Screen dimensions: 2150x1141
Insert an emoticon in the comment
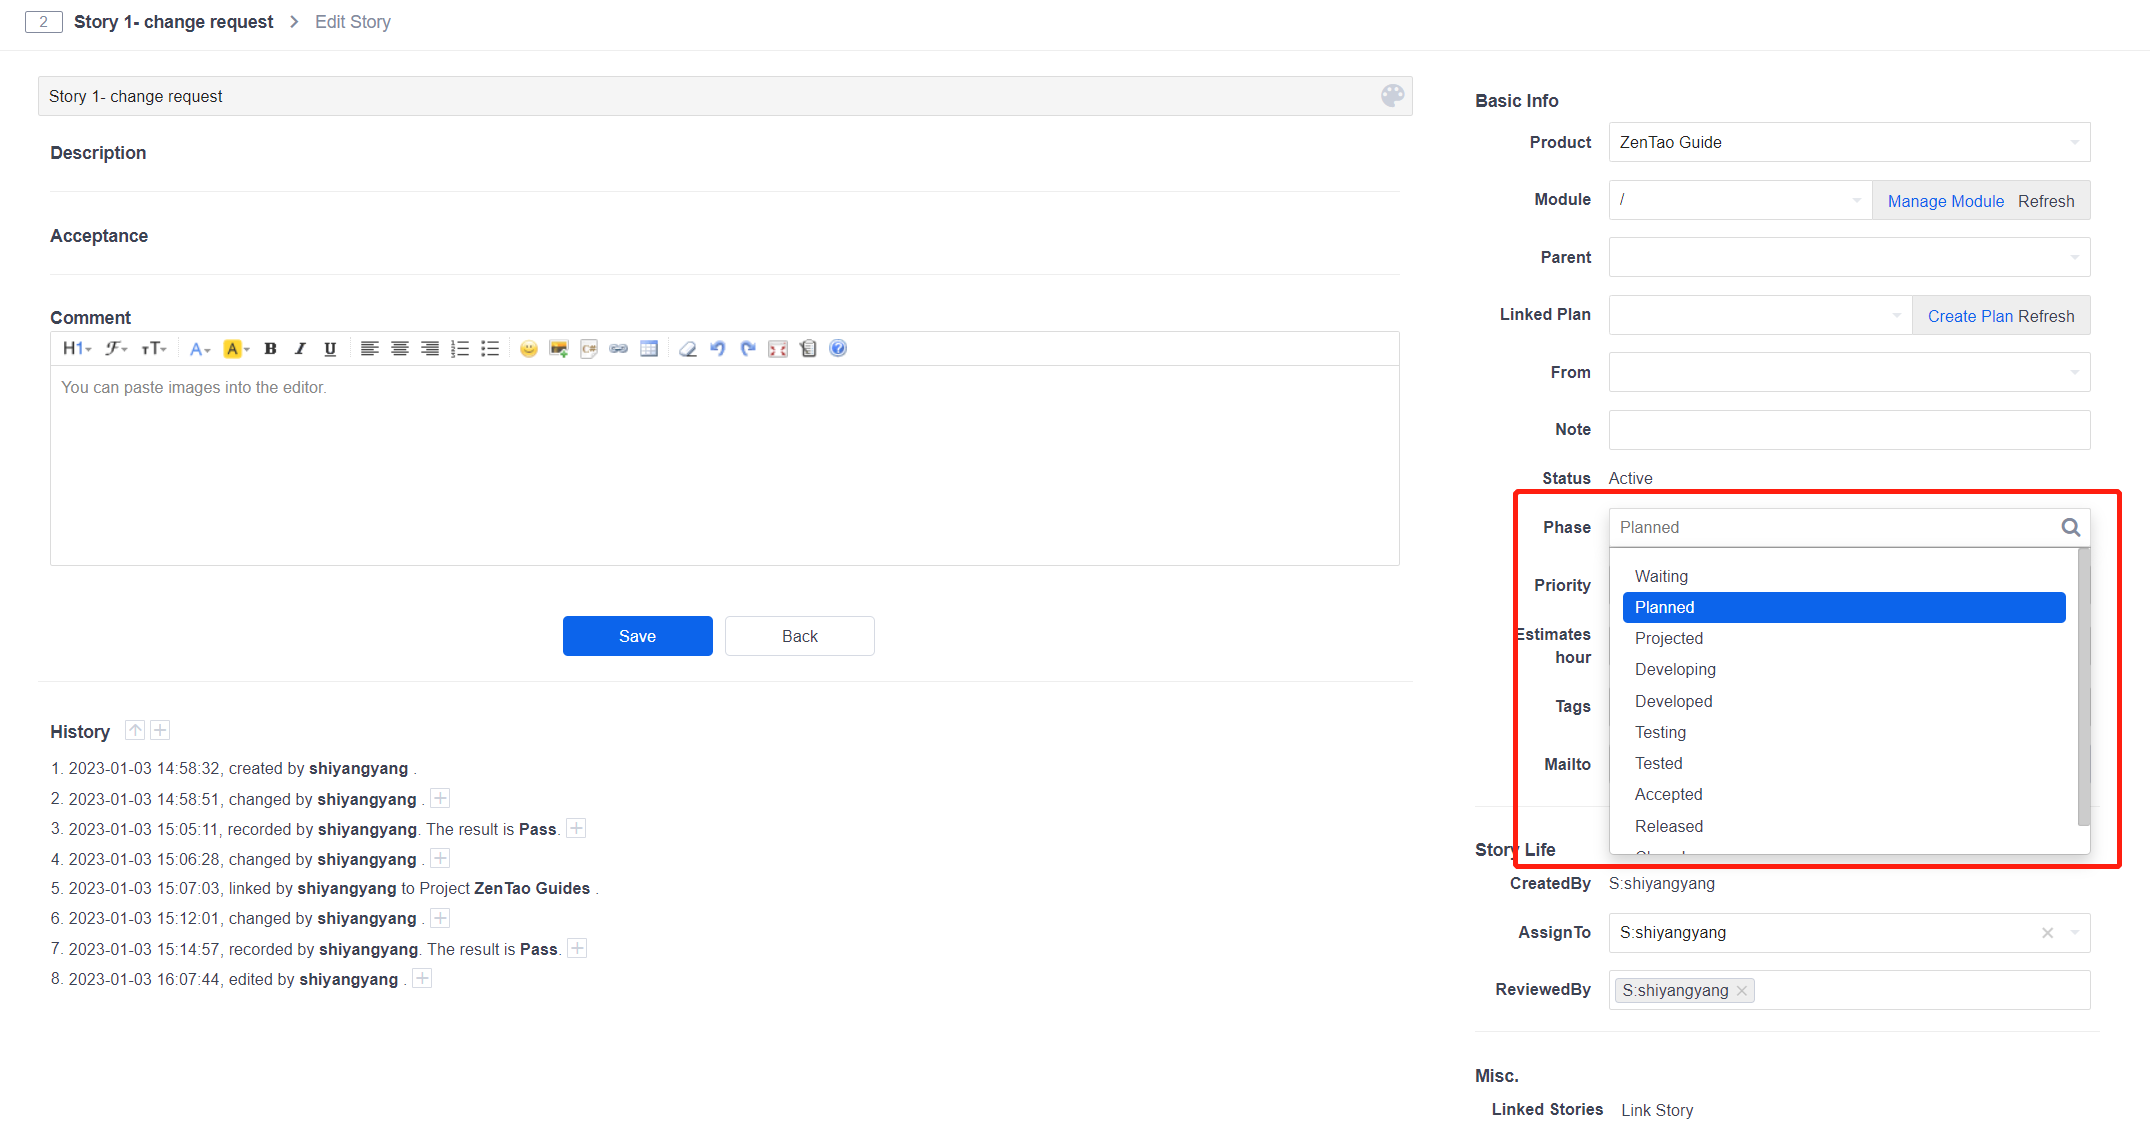click(x=529, y=349)
